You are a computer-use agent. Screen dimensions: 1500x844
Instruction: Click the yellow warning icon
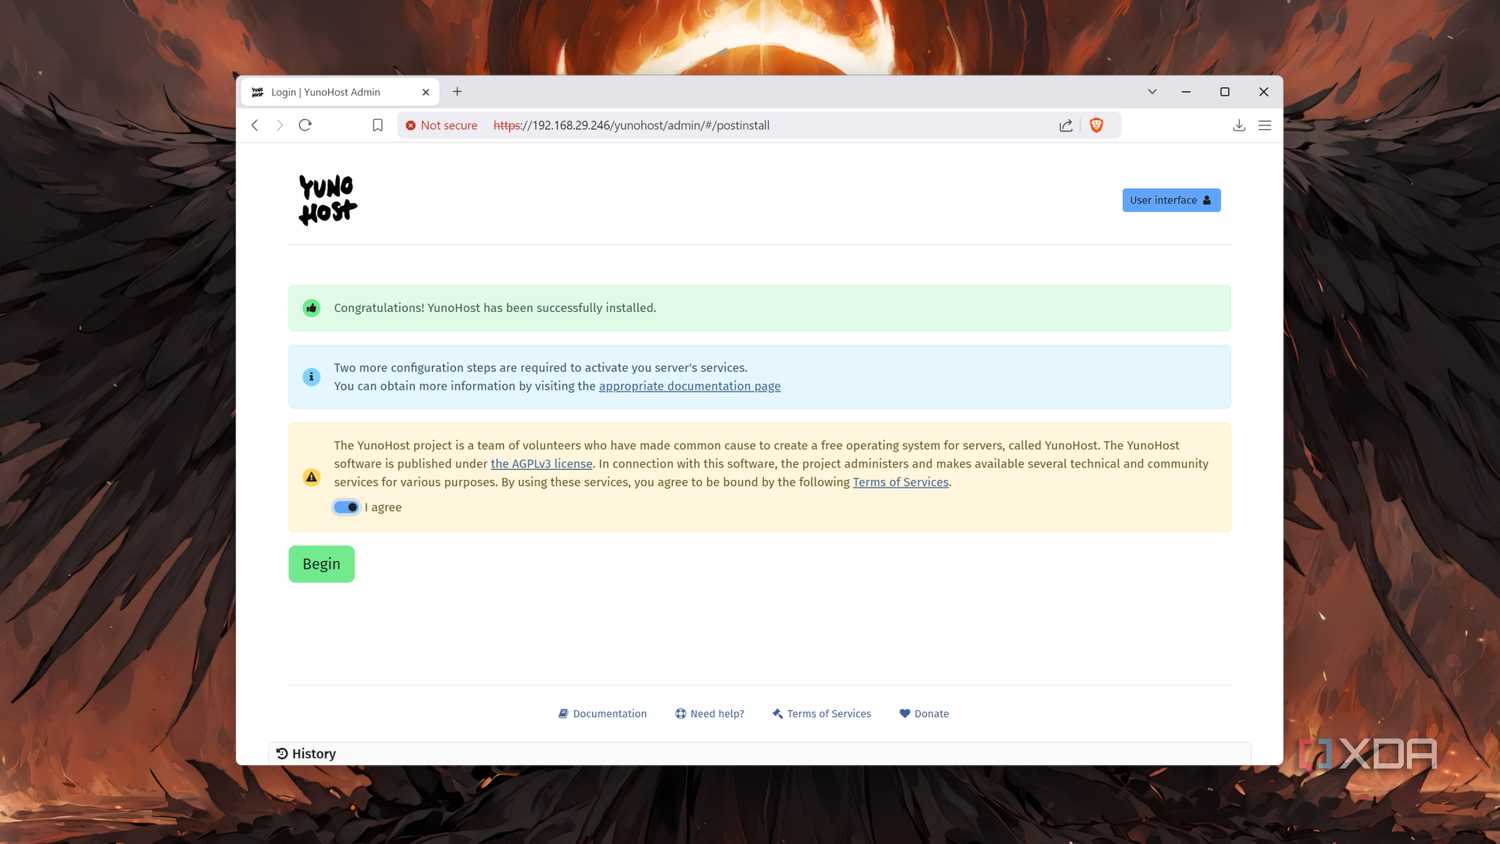pos(311,477)
